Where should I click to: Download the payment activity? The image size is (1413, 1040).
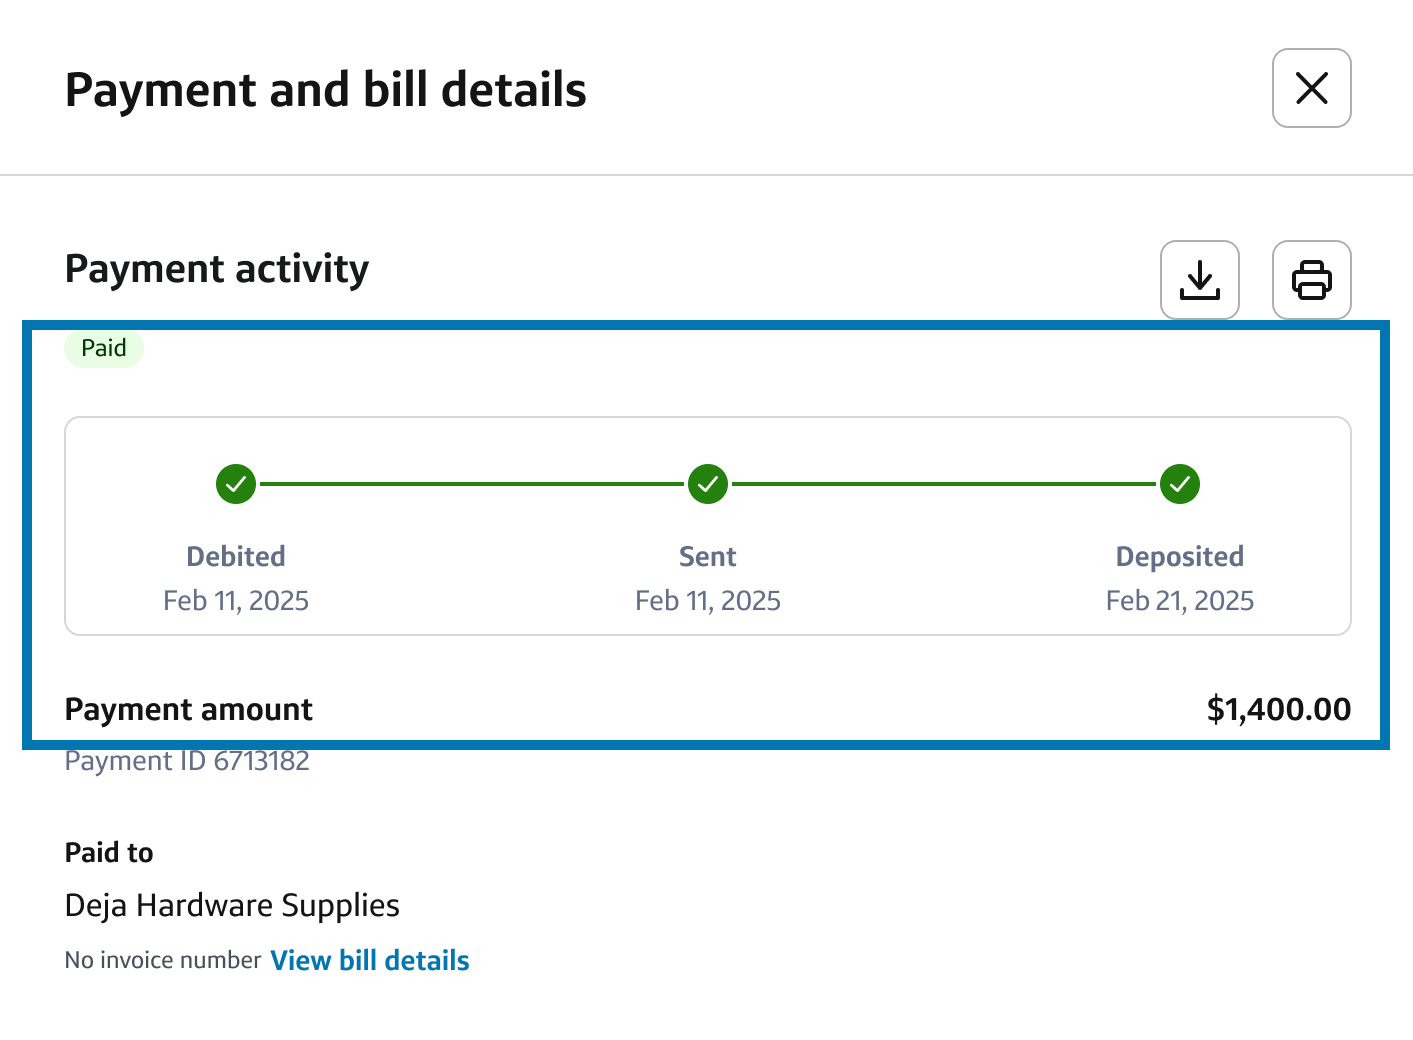tap(1199, 280)
